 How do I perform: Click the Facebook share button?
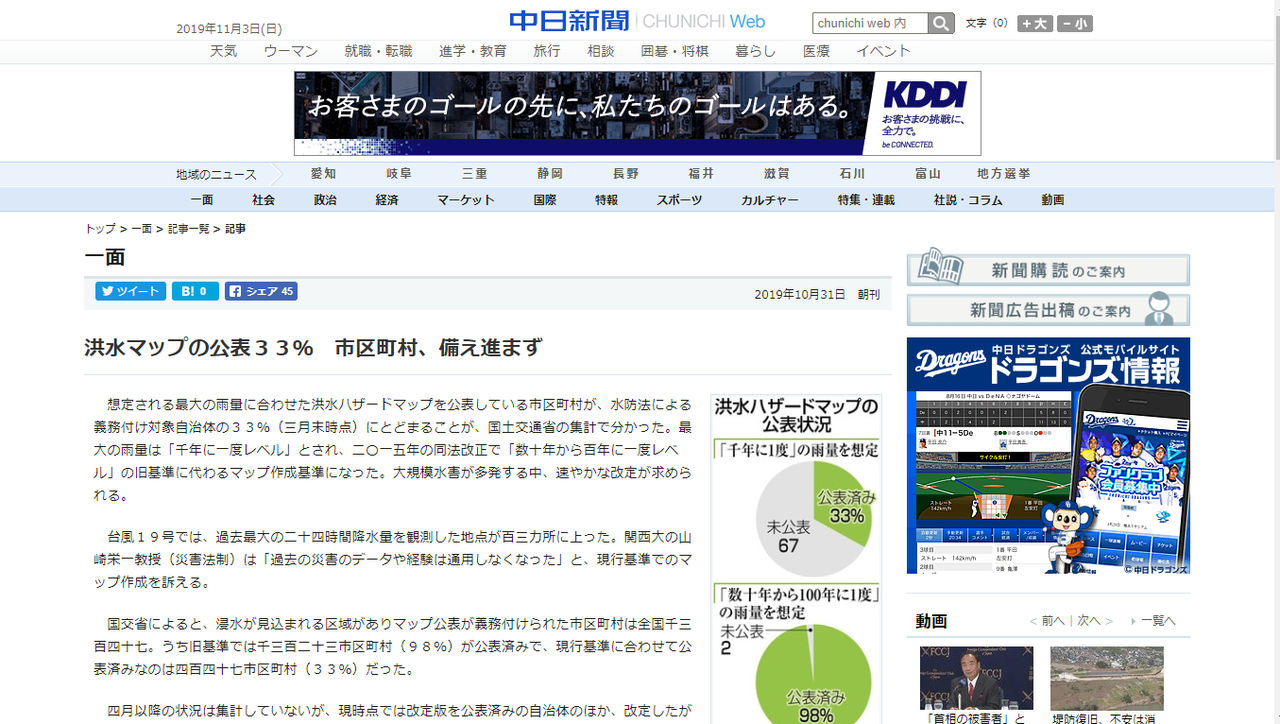pyautogui.click(x=261, y=292)
